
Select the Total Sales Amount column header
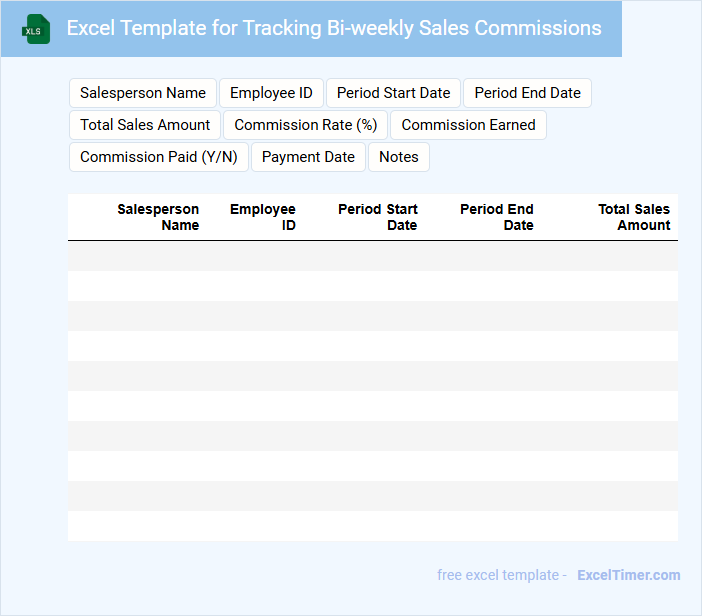click(x=634, y=217)
